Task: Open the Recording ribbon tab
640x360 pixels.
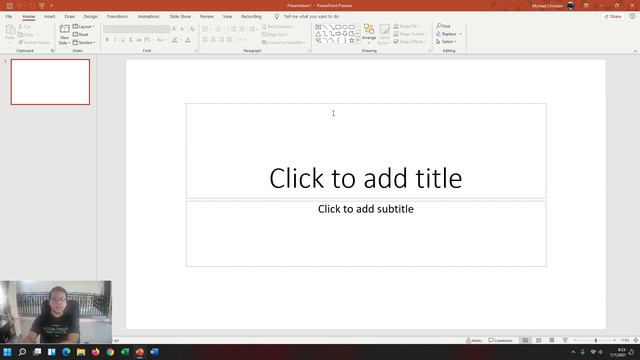Action: coord(251,16)
